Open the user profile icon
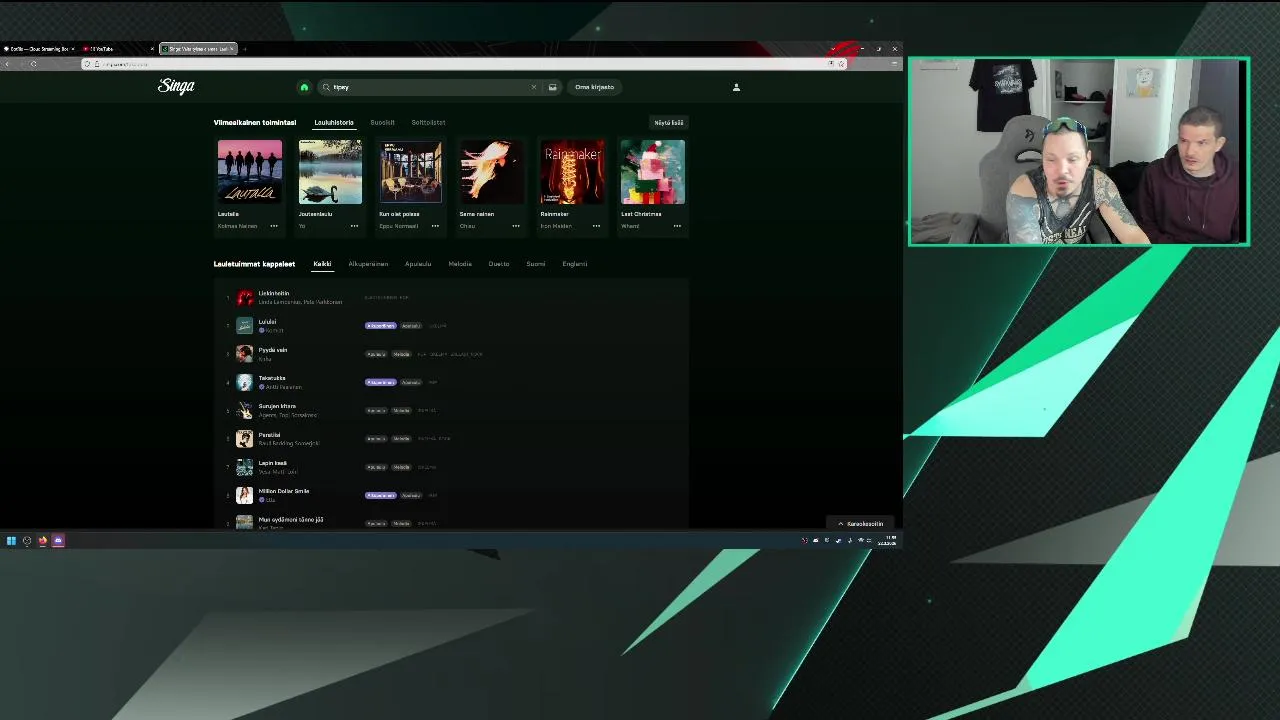 click(736, 87)
